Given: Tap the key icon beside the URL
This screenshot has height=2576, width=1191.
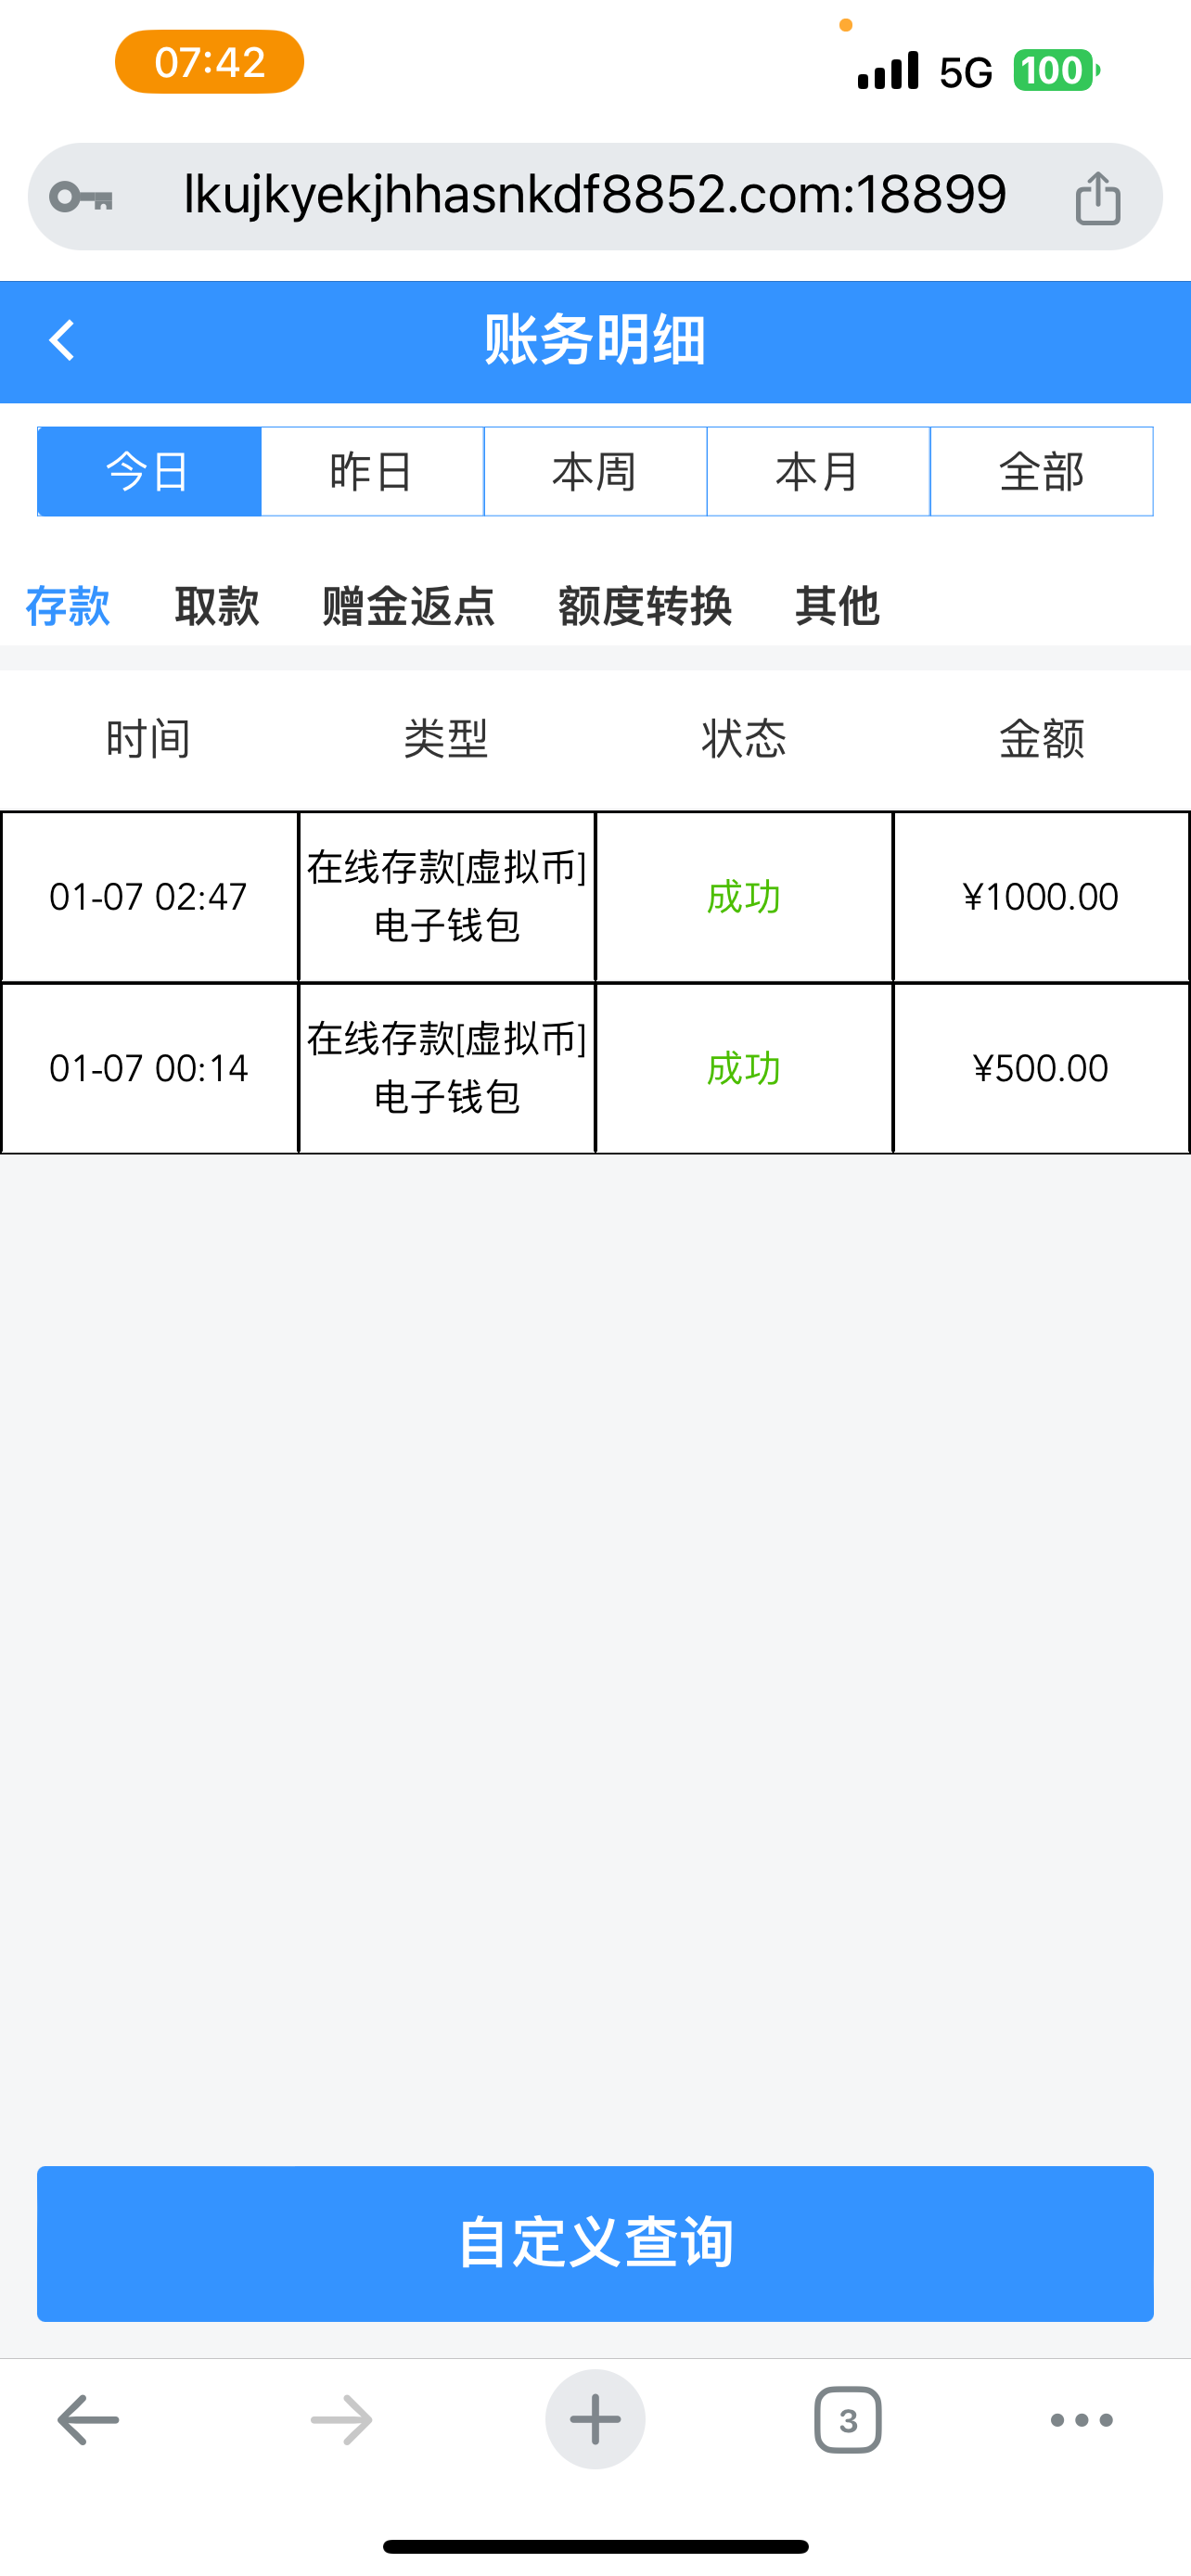Looking at the screenshot, I should coord(81,197).
